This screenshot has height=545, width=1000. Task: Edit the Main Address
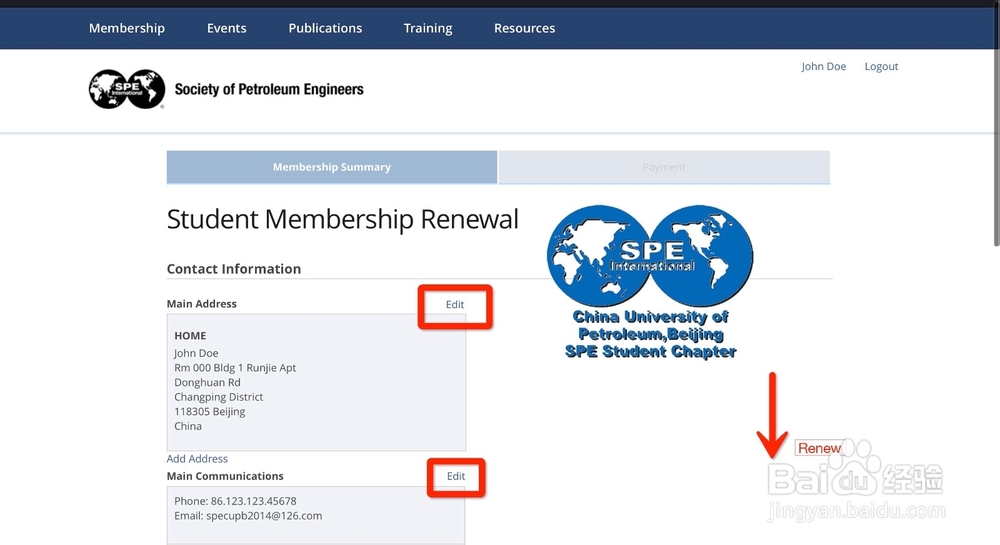click(455, 305)
